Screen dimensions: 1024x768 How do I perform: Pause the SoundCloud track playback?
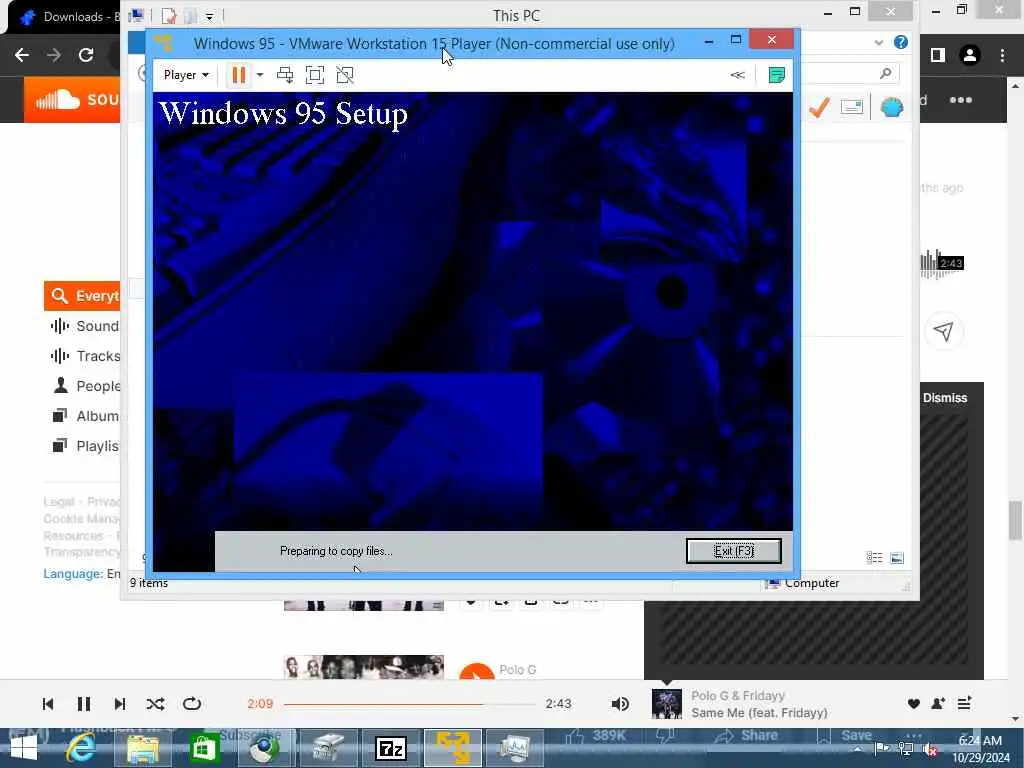(x=84, y=703)
